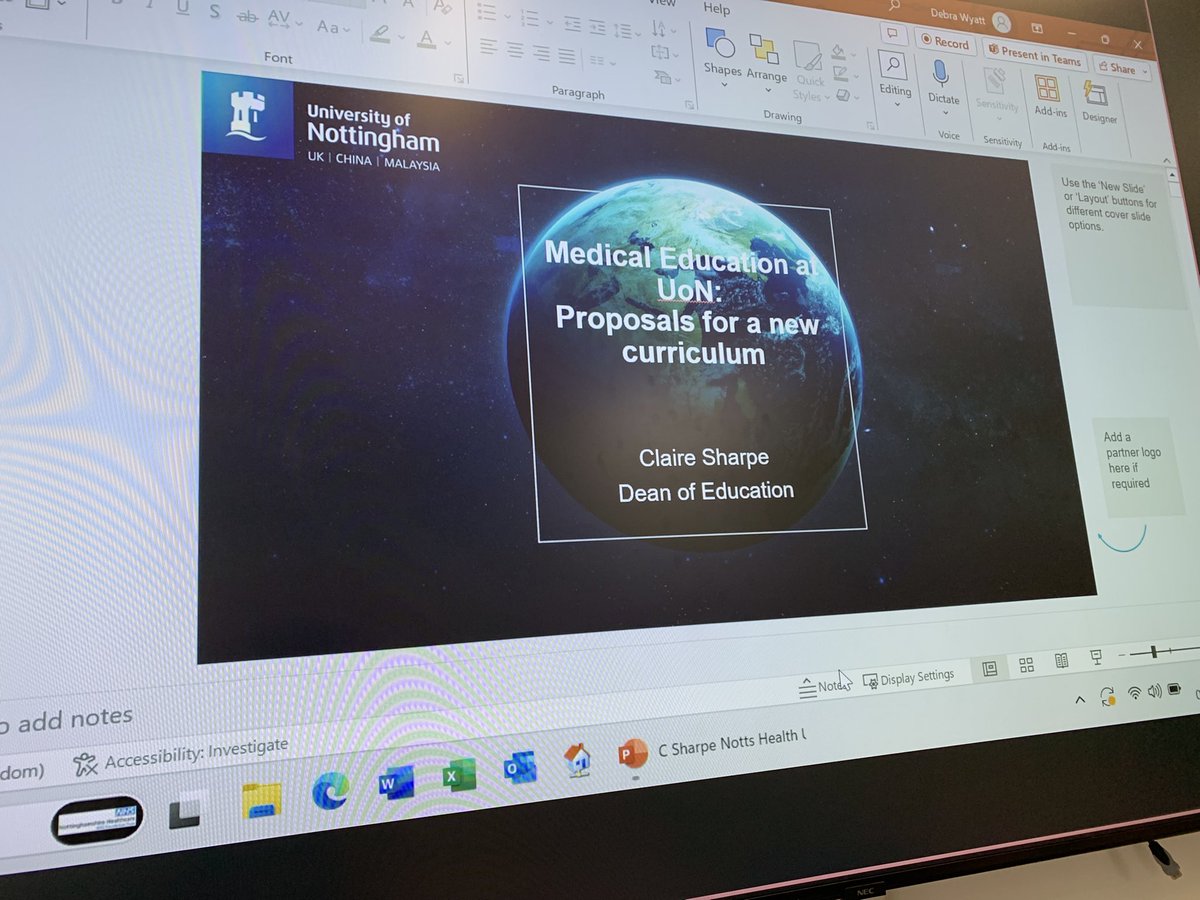Open the volume control icon

point(1155,690)
